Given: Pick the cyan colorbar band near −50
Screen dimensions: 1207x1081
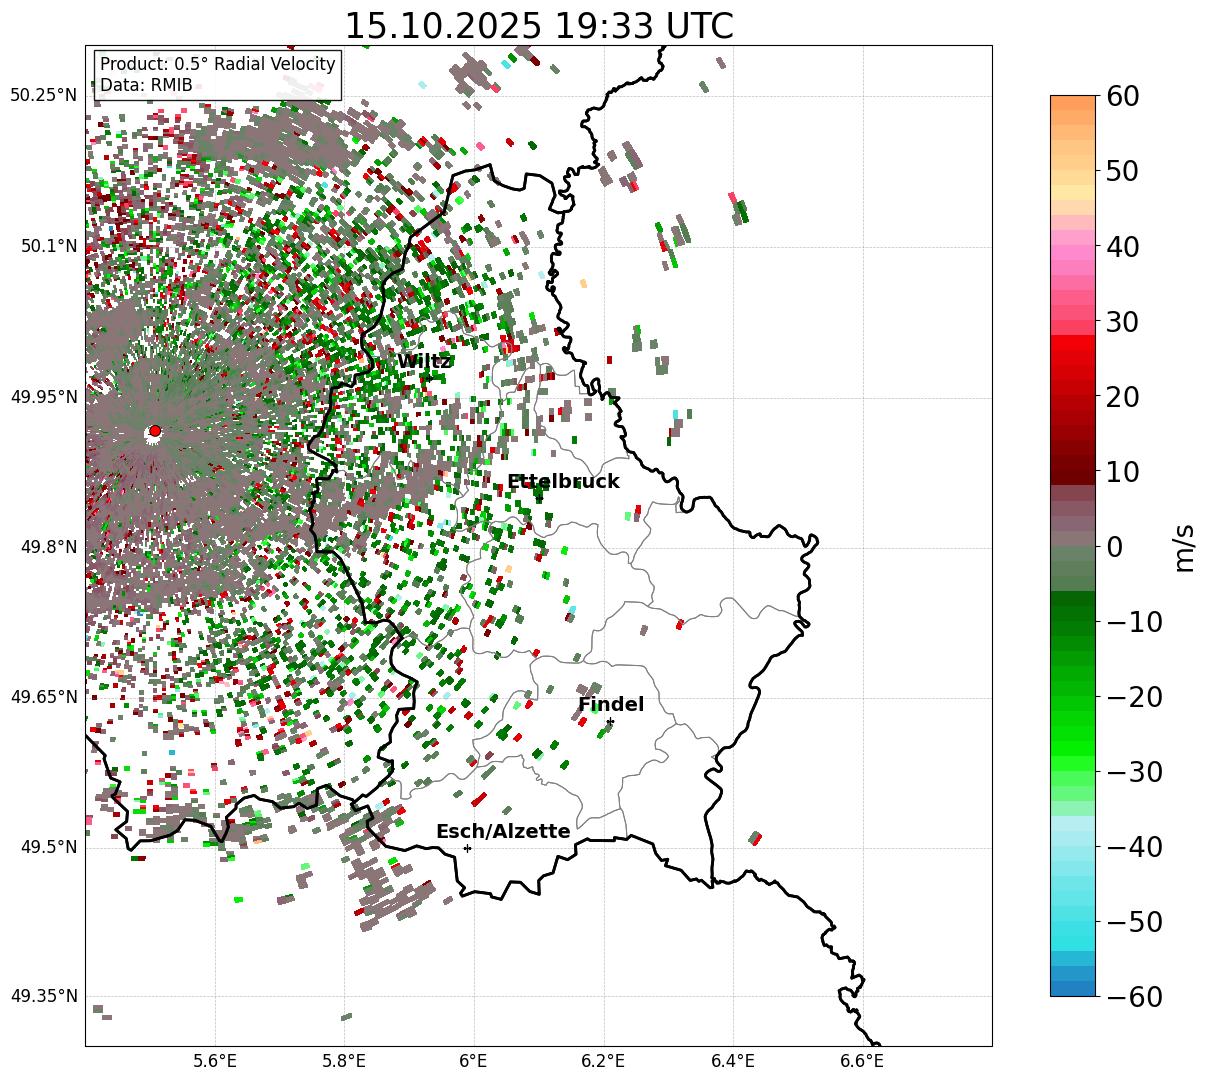Looking at the screenshot, I should (1073, 928).
